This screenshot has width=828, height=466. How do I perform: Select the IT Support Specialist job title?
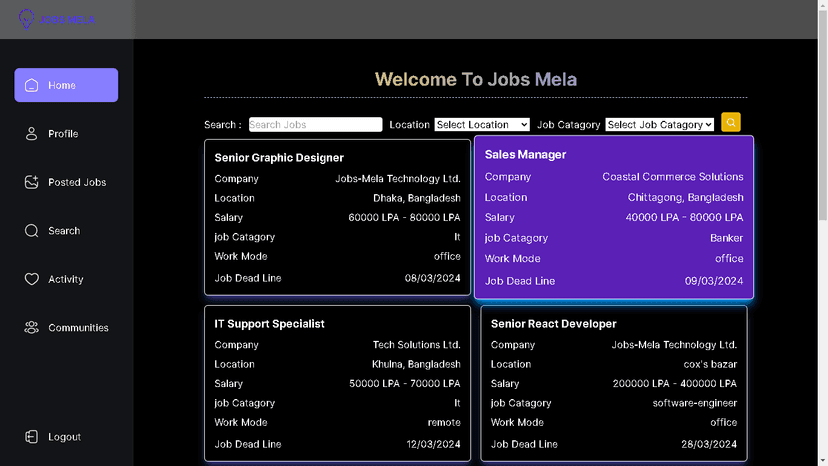click(x=269, y=324)
